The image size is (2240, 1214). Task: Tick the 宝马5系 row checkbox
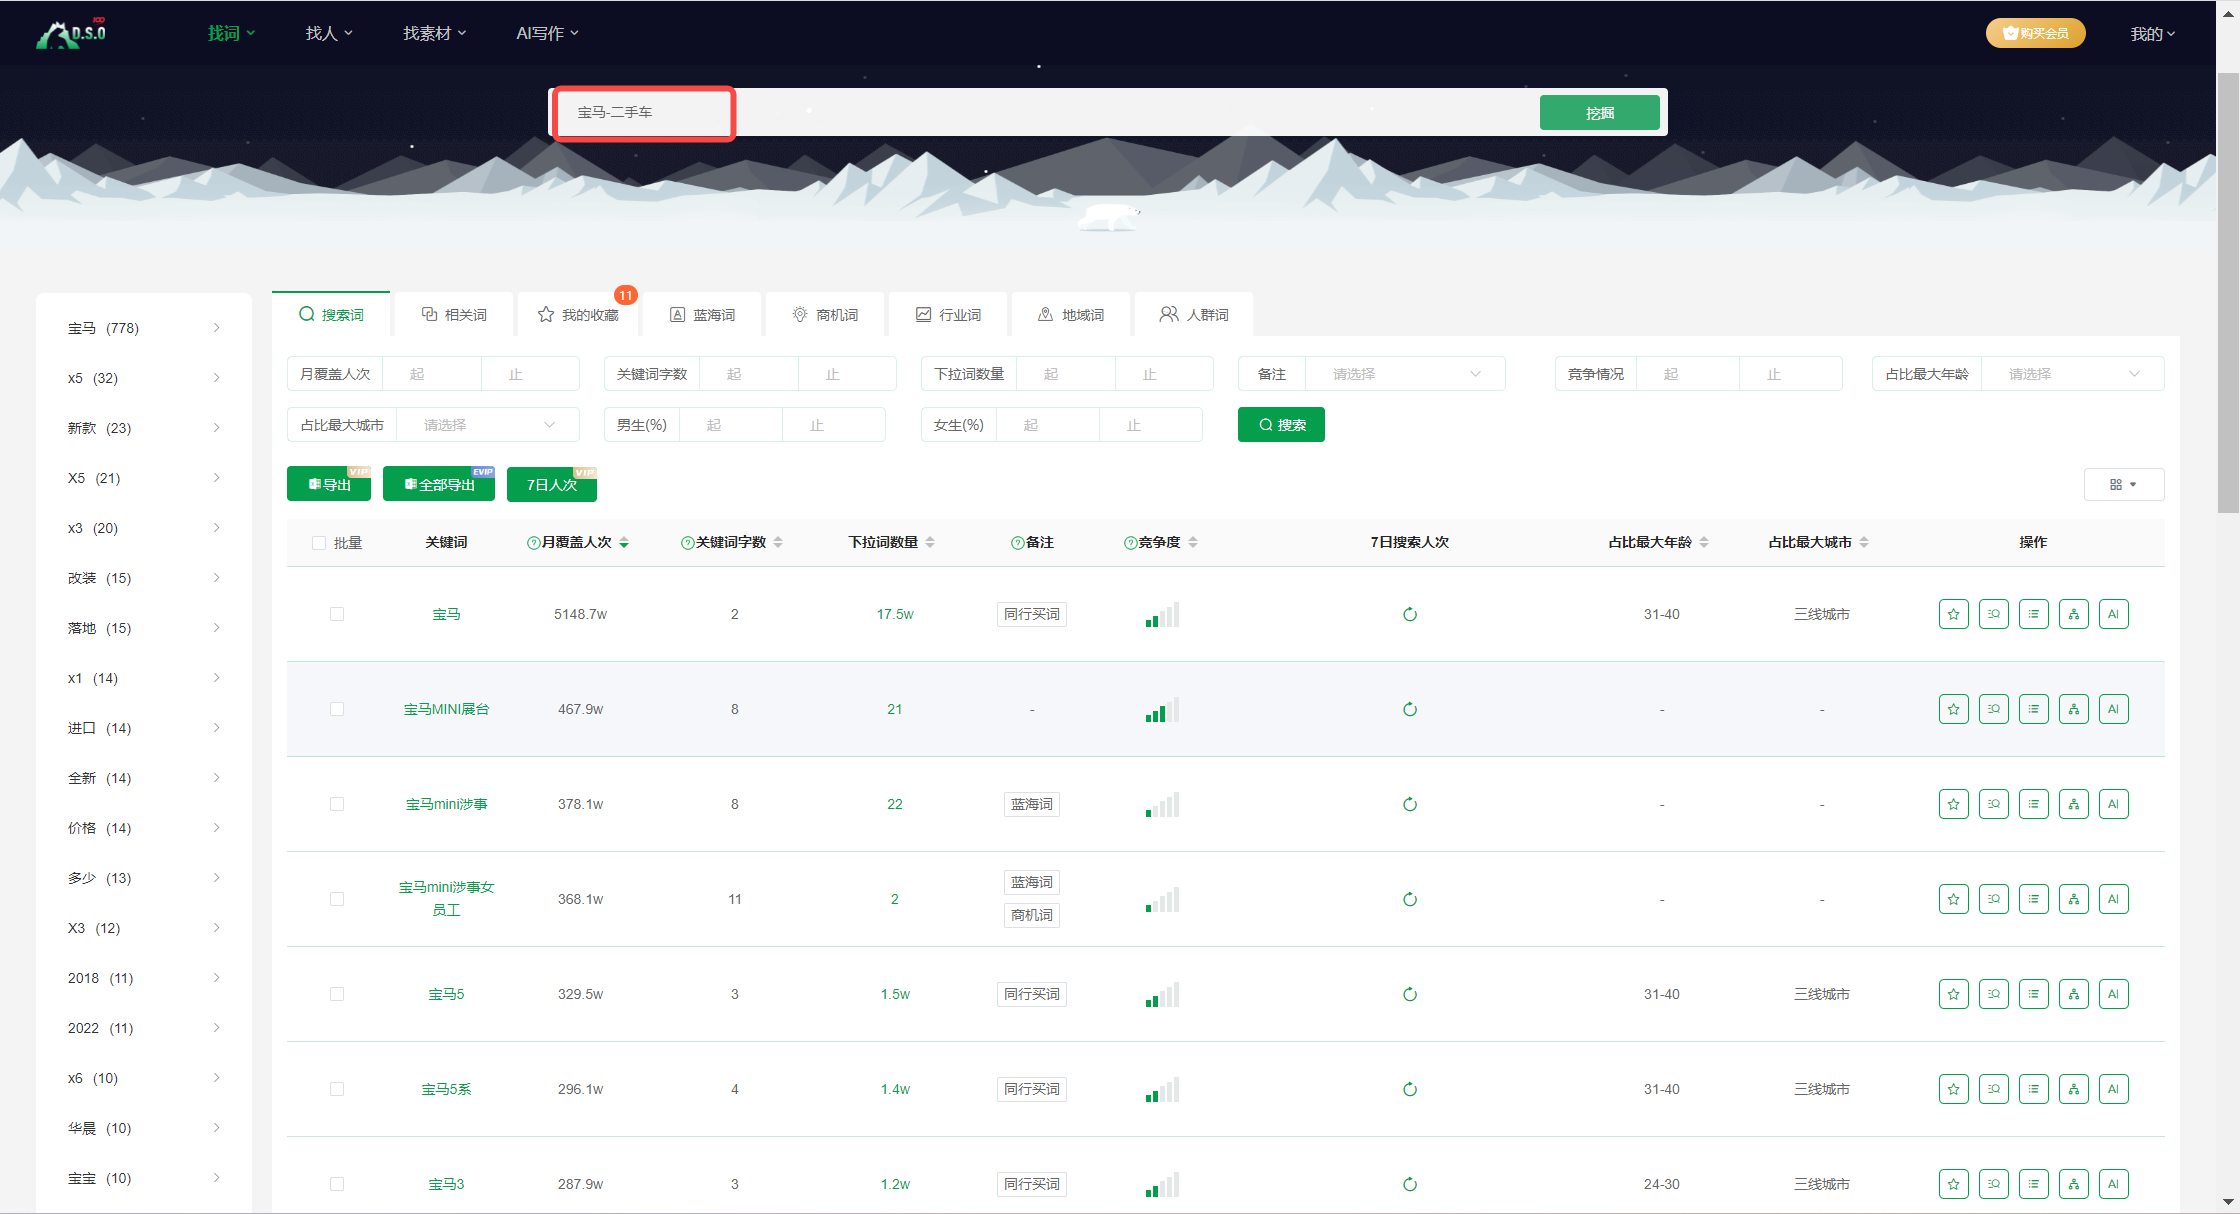click(337, 1089)
